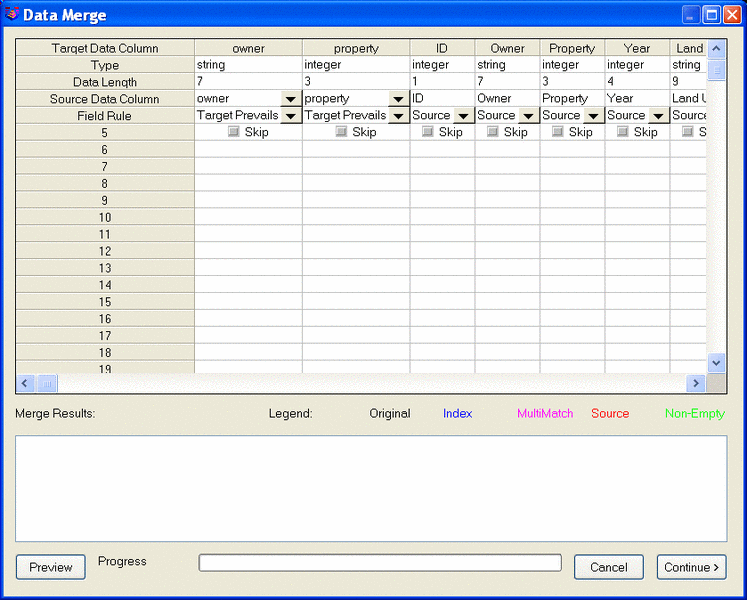
Task: Click inside the Merge Results box
Action: click(x=371, y=488)
